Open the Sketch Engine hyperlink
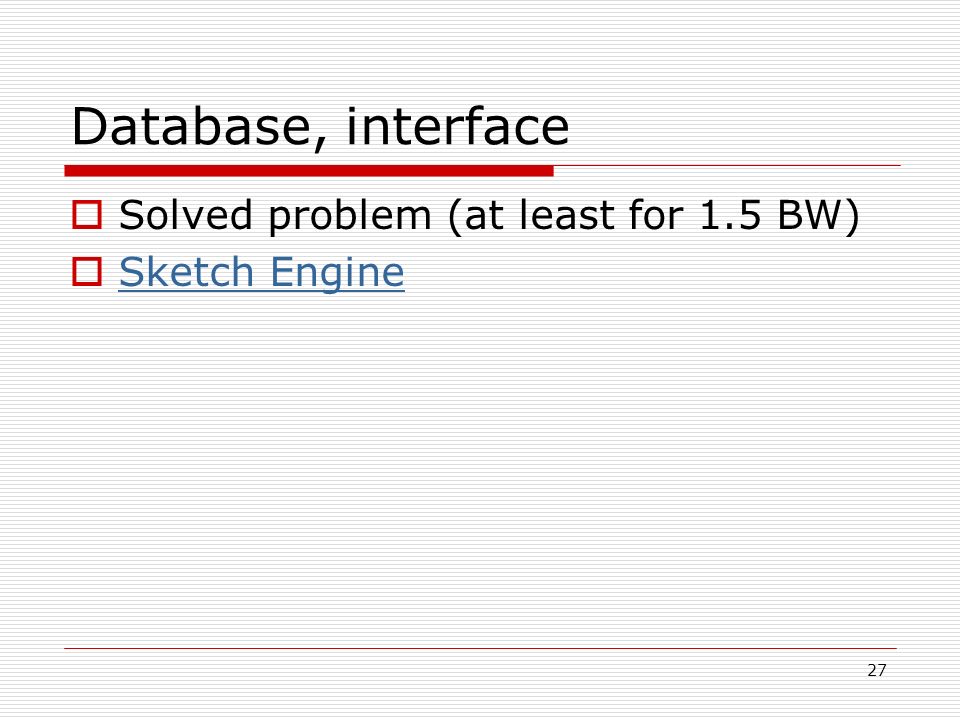This screenshot has width=960, height=720. click(x=261, y=272)
